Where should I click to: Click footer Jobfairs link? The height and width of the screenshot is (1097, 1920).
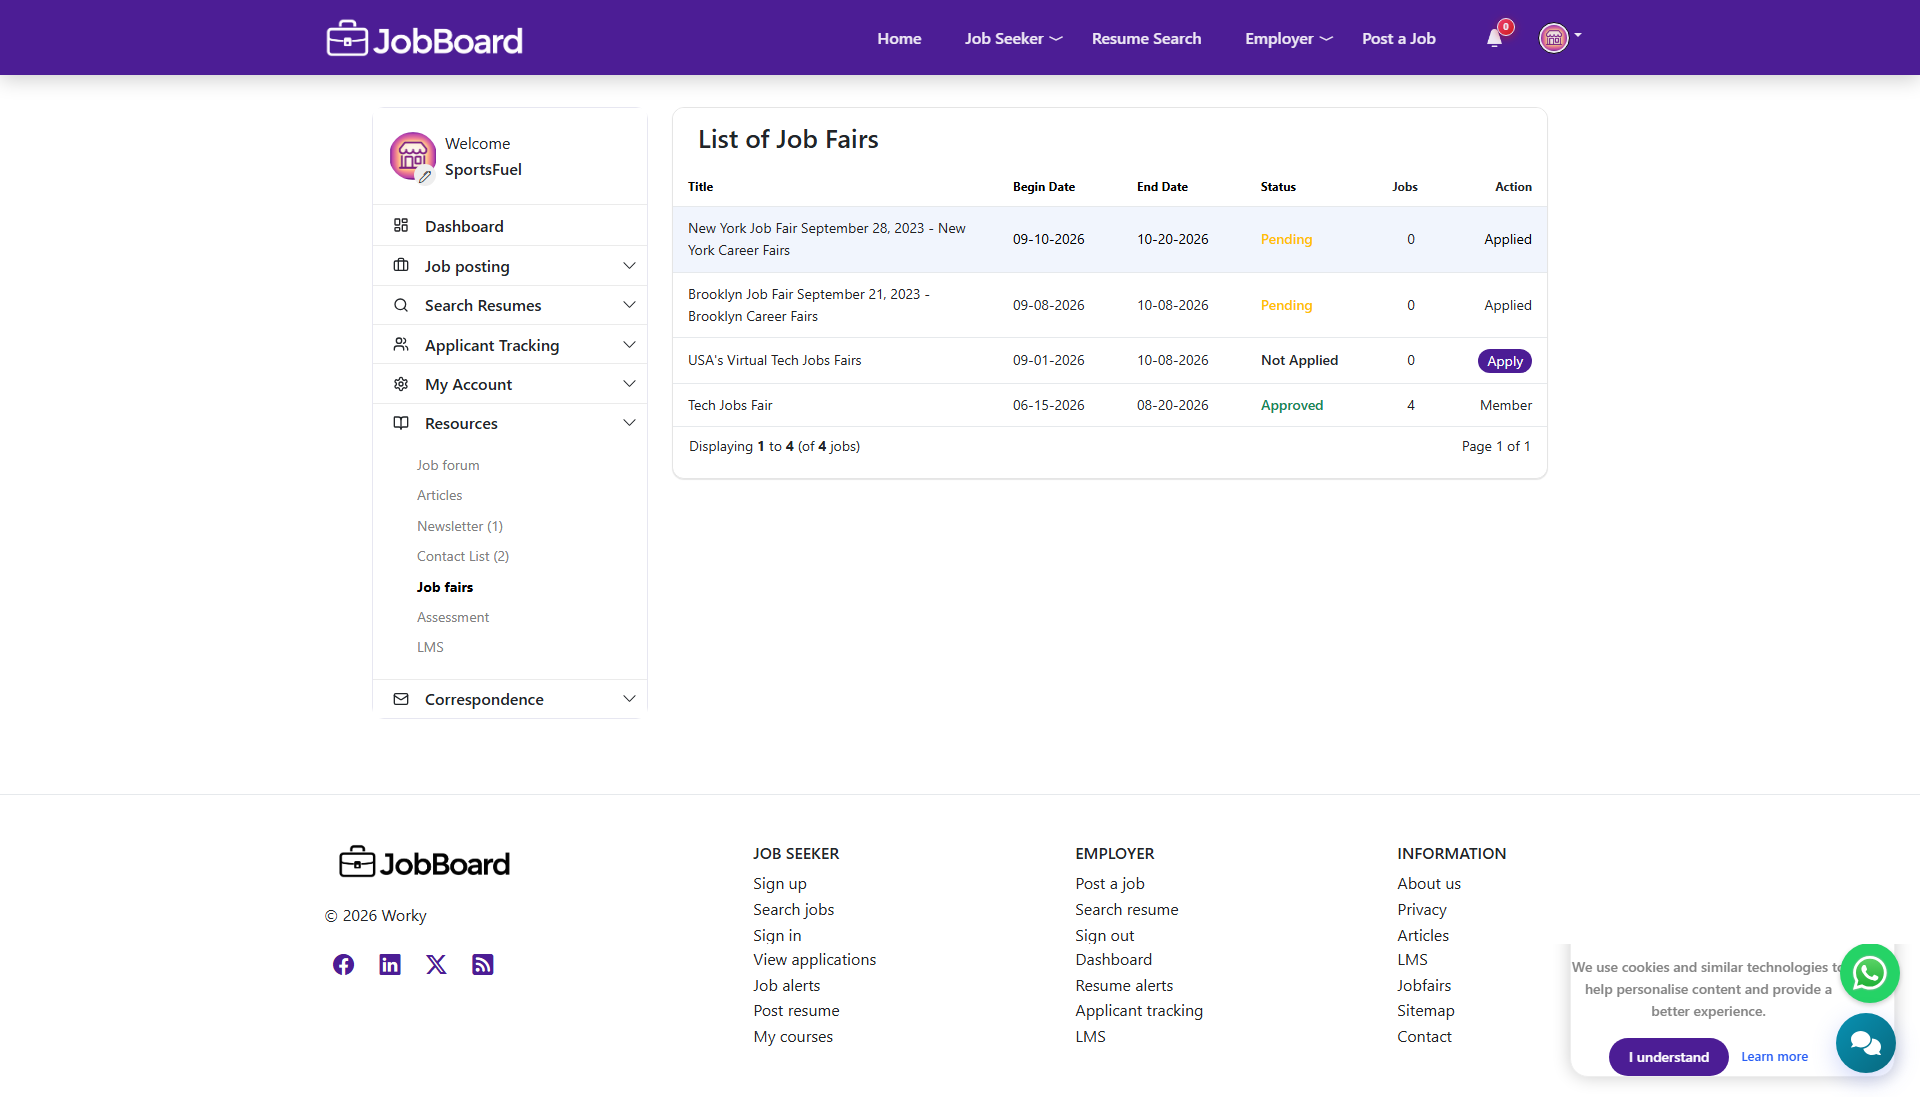(1423, 986)
